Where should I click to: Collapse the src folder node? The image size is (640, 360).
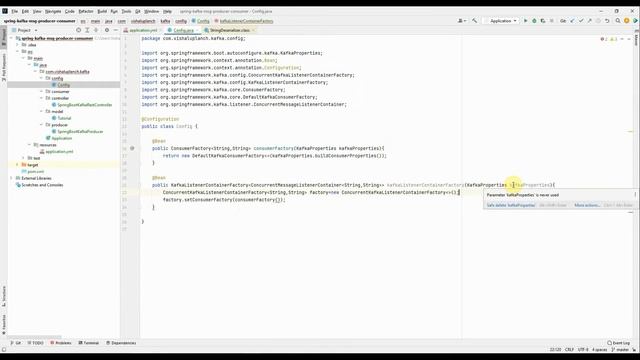click(x=18, y=51)
